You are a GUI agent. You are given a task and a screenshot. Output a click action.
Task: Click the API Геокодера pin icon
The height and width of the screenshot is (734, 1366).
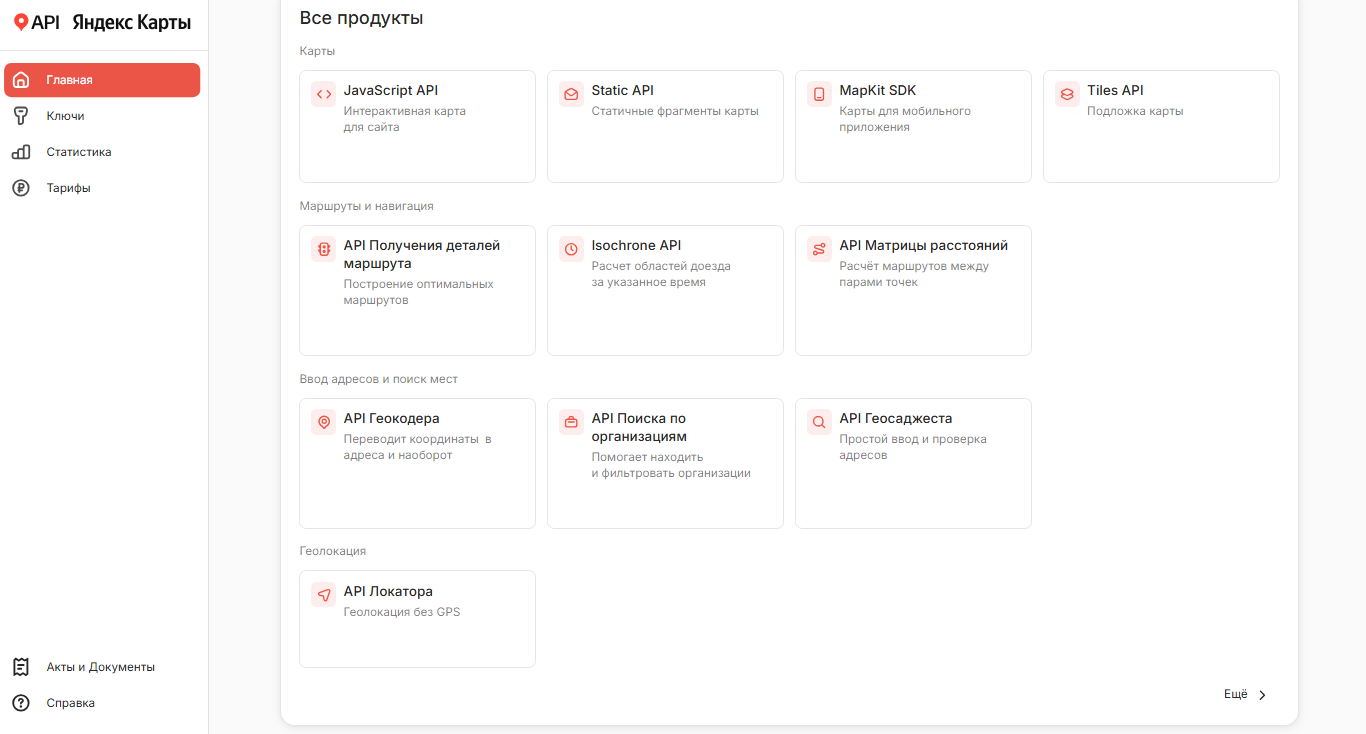coord(323,422)
